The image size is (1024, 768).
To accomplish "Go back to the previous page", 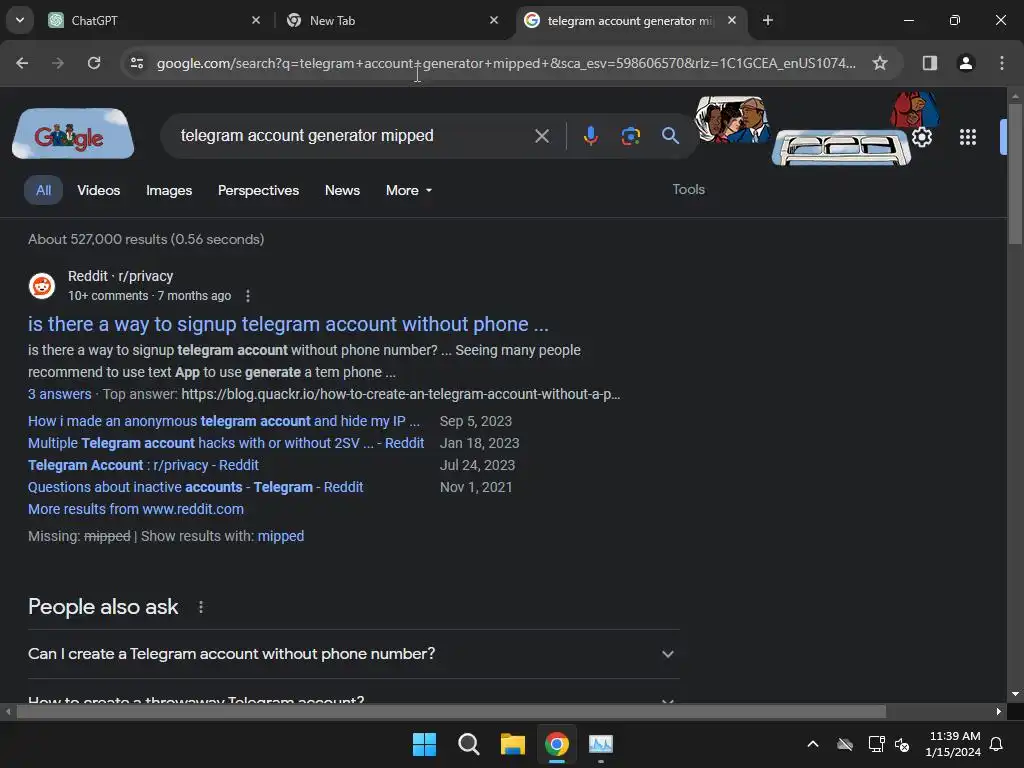I will [22, 63].
